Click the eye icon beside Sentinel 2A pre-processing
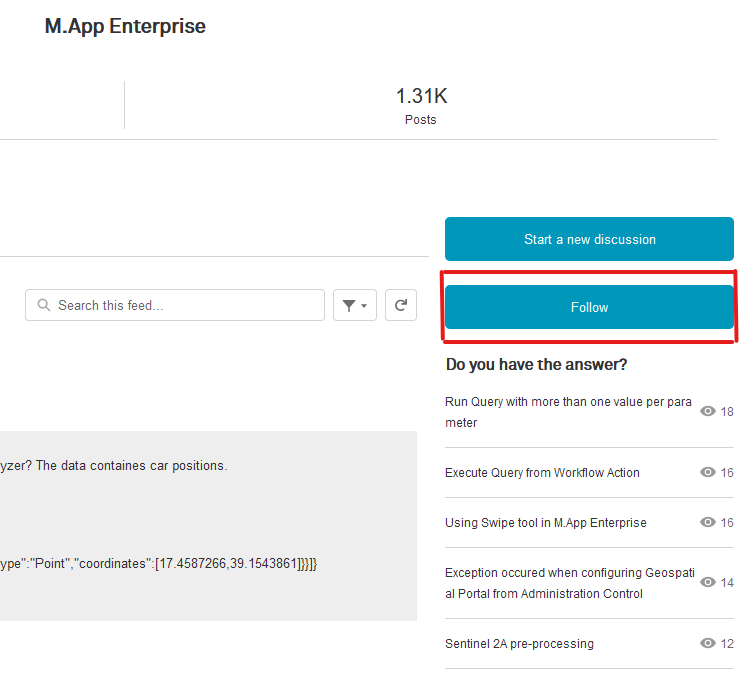 pyautogui.click(x=708, y=643)
